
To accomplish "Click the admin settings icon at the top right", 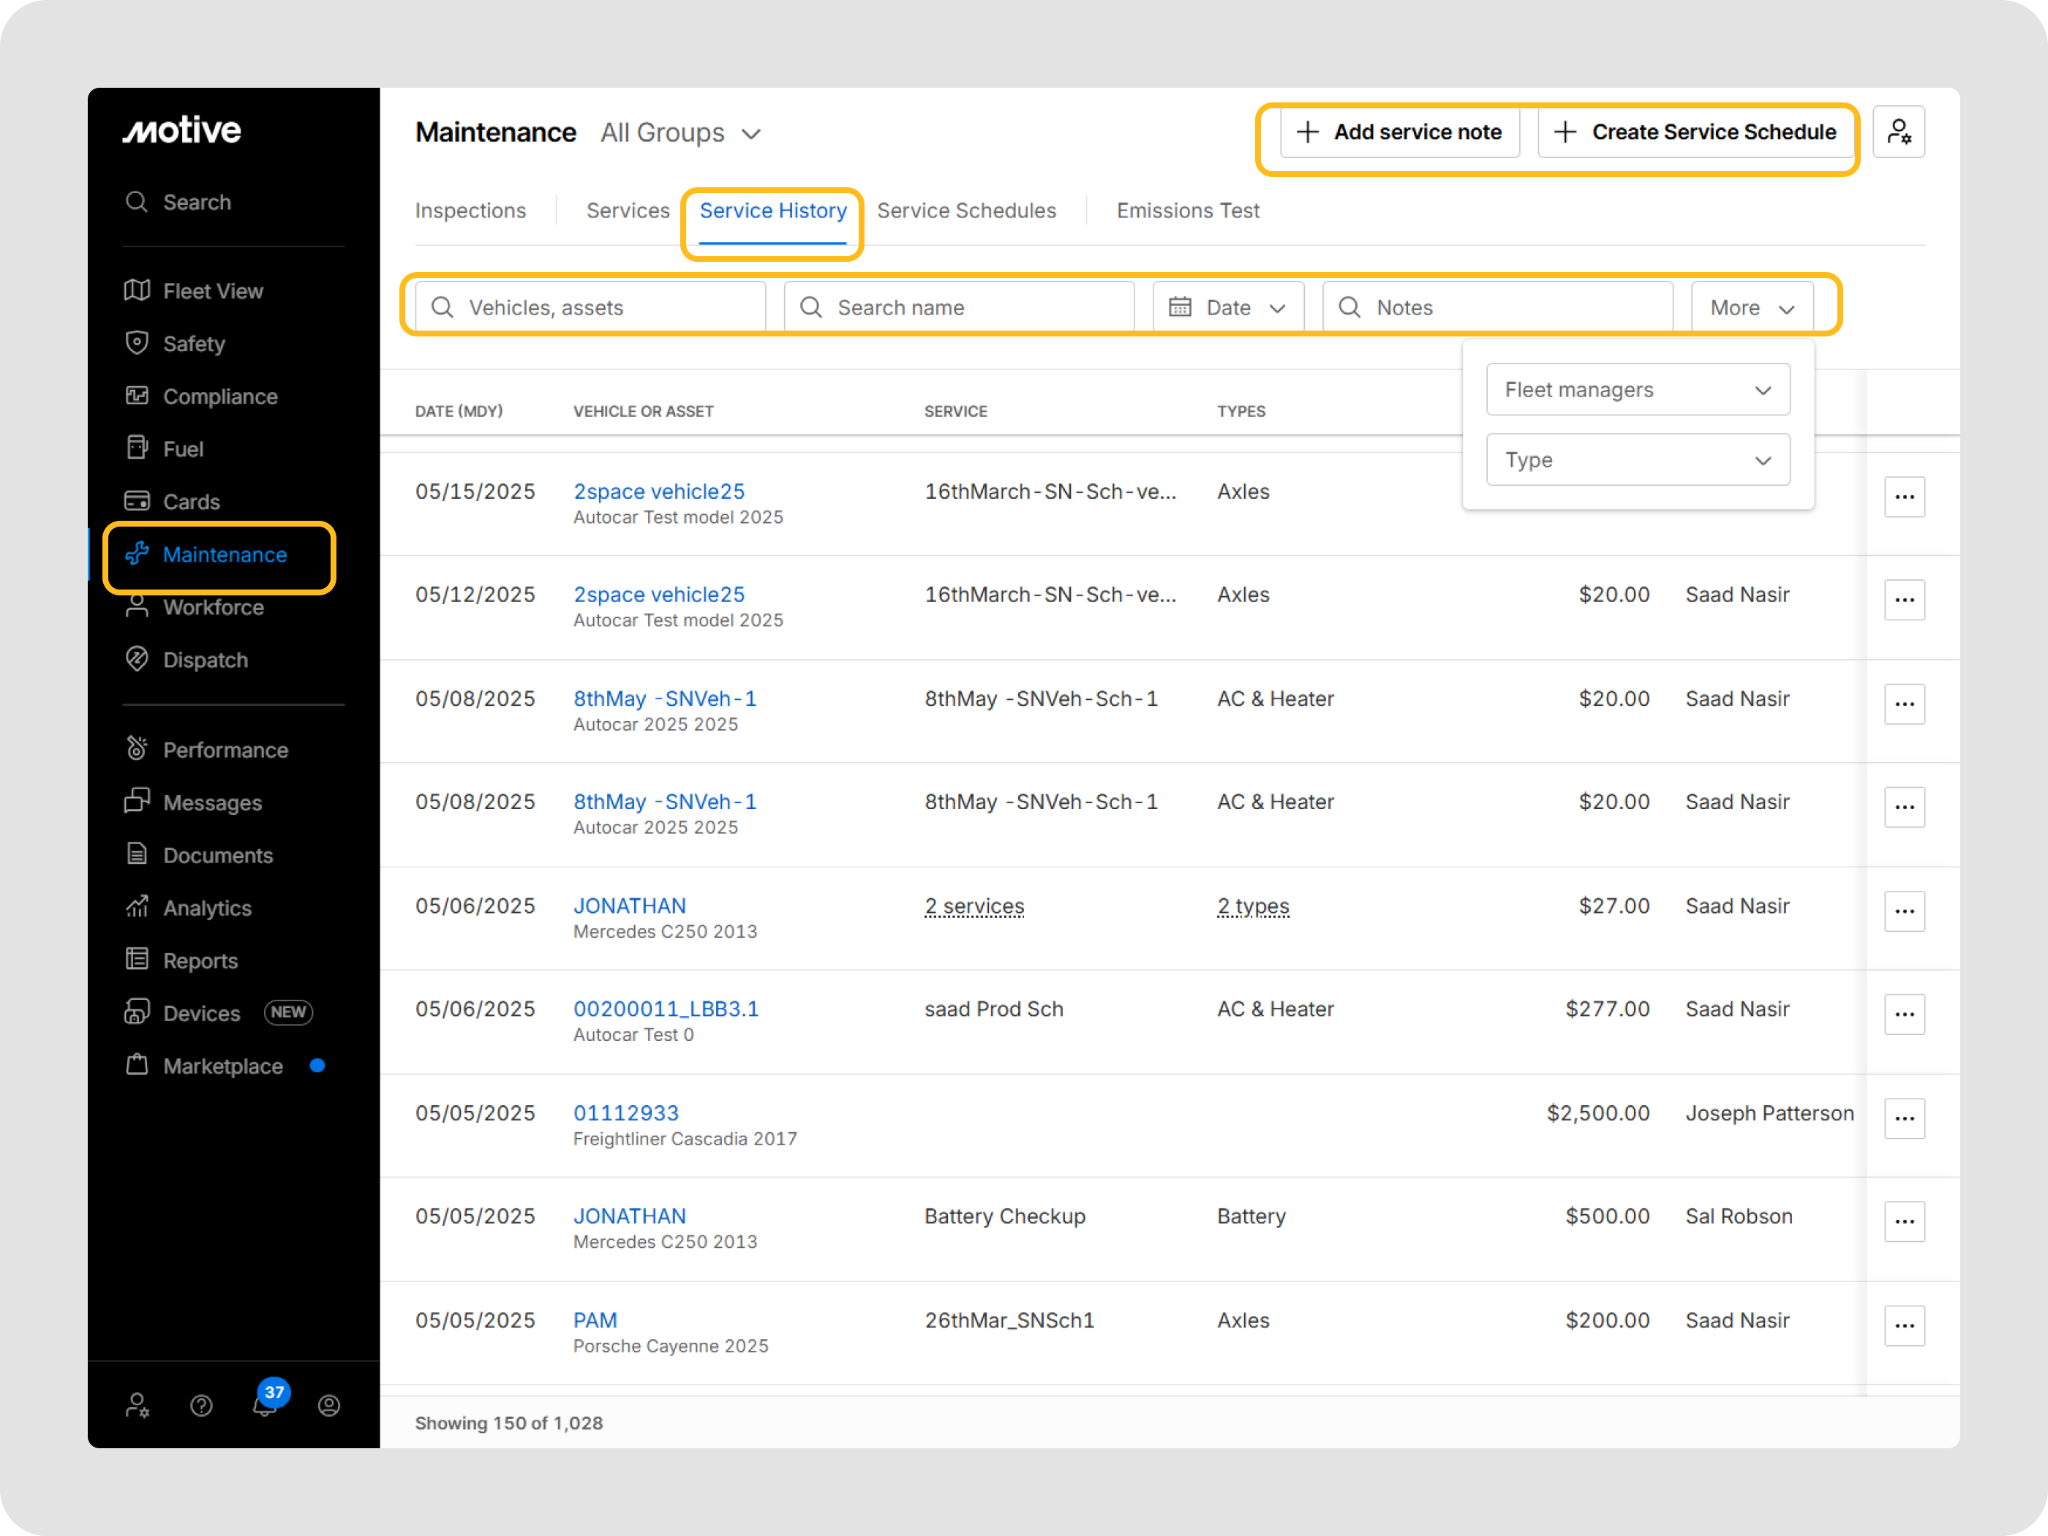I will (x=1898, y=132).
